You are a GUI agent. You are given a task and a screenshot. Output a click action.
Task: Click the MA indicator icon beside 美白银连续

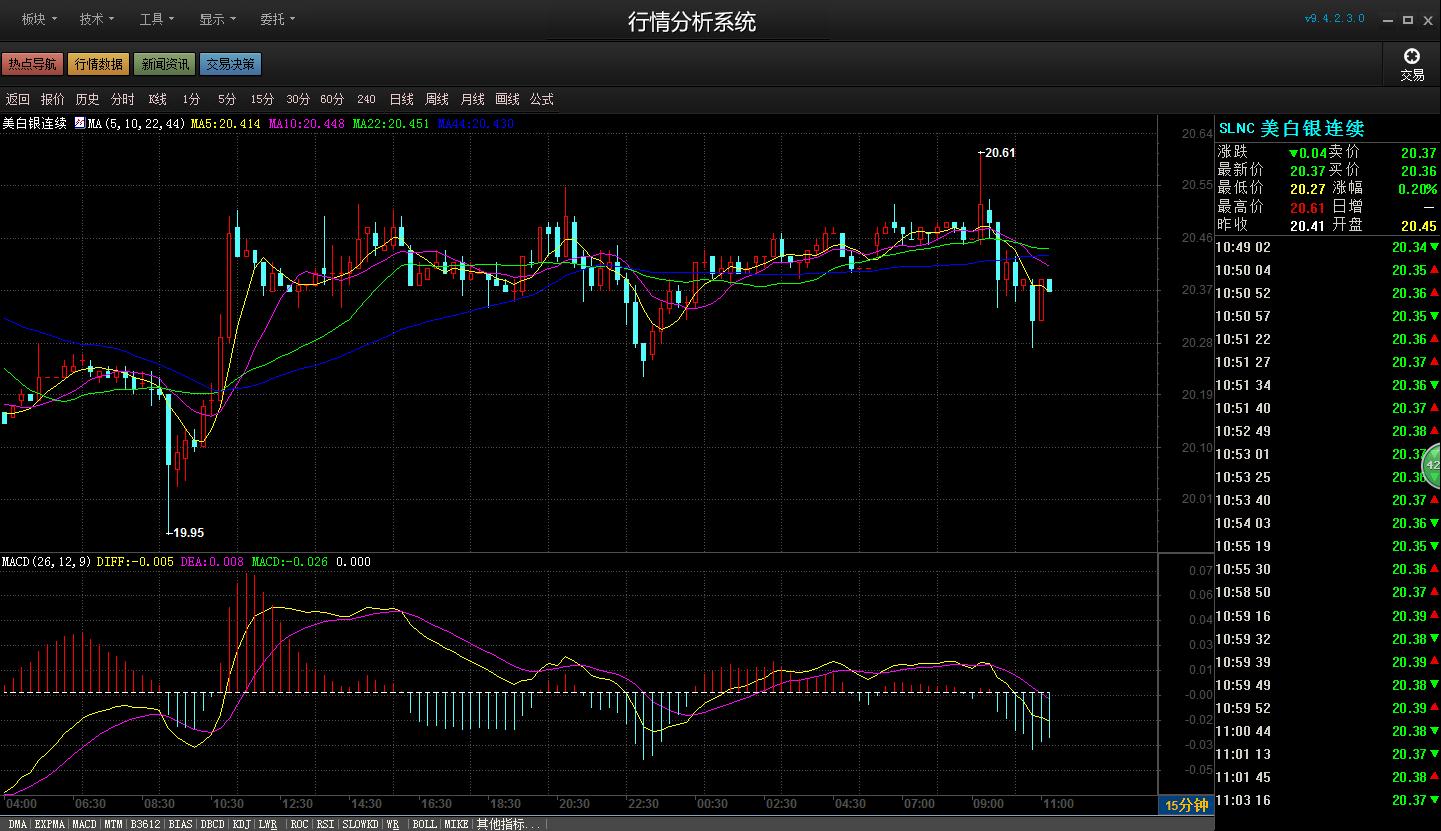80,124
